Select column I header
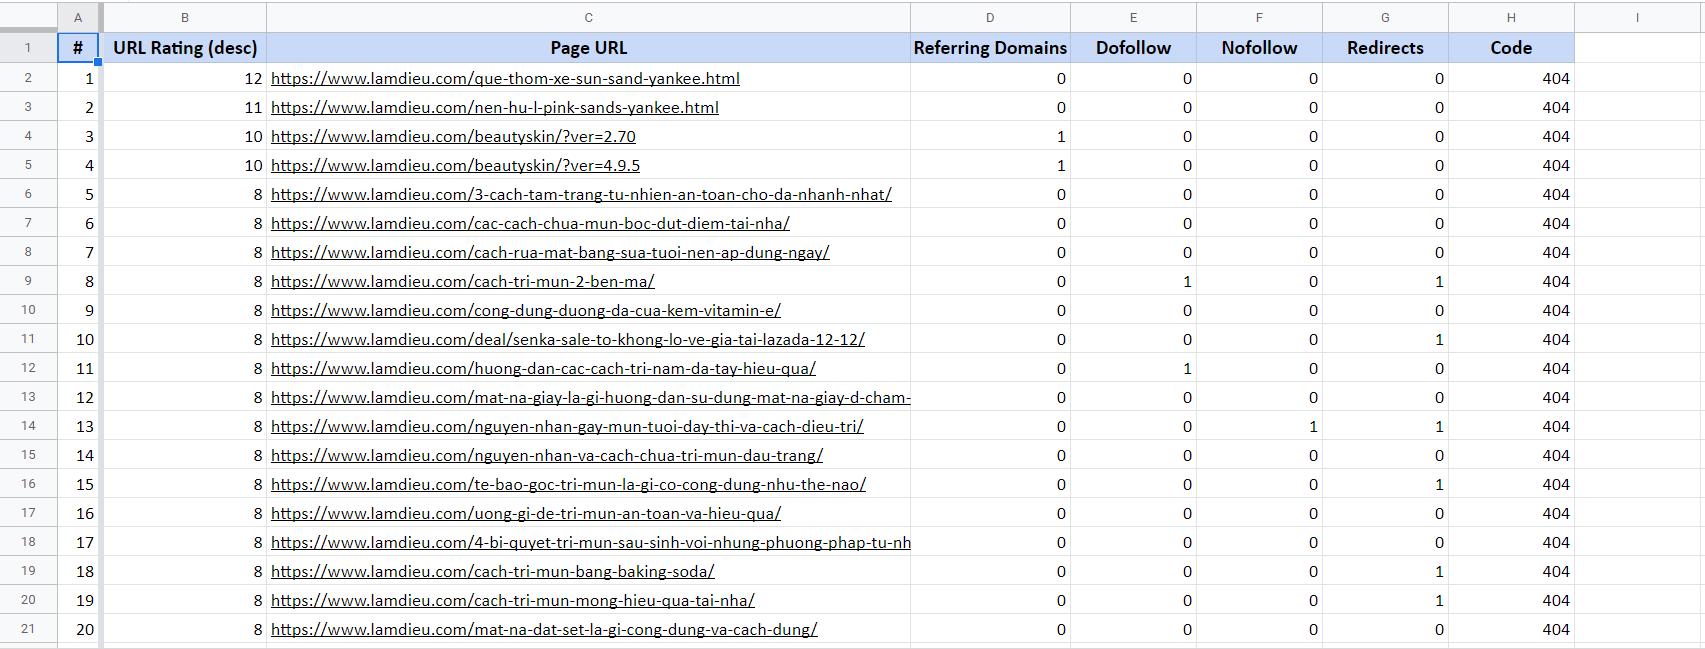Image resolution: width=1705 pixels, height=649 pixels. tap(1637, 17)
